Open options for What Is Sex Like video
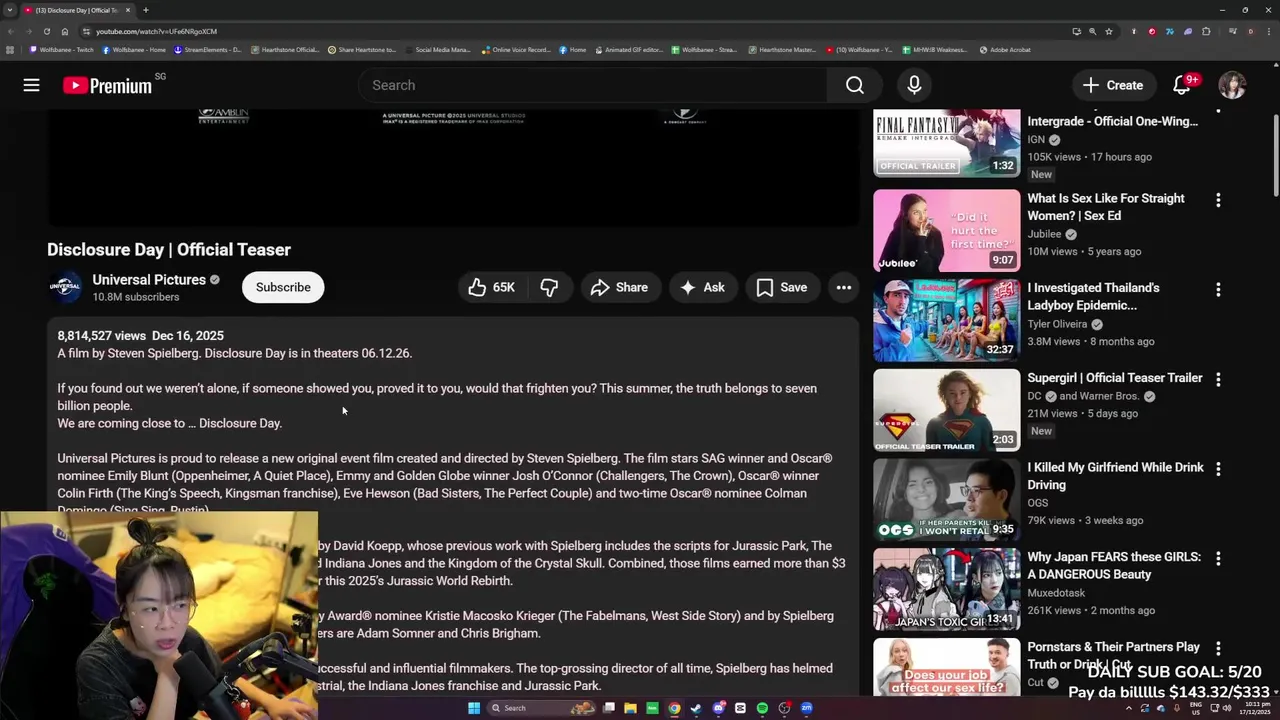Image resolution: width=1280 pixels, height=720 pixels. (x=1218, y=200)
